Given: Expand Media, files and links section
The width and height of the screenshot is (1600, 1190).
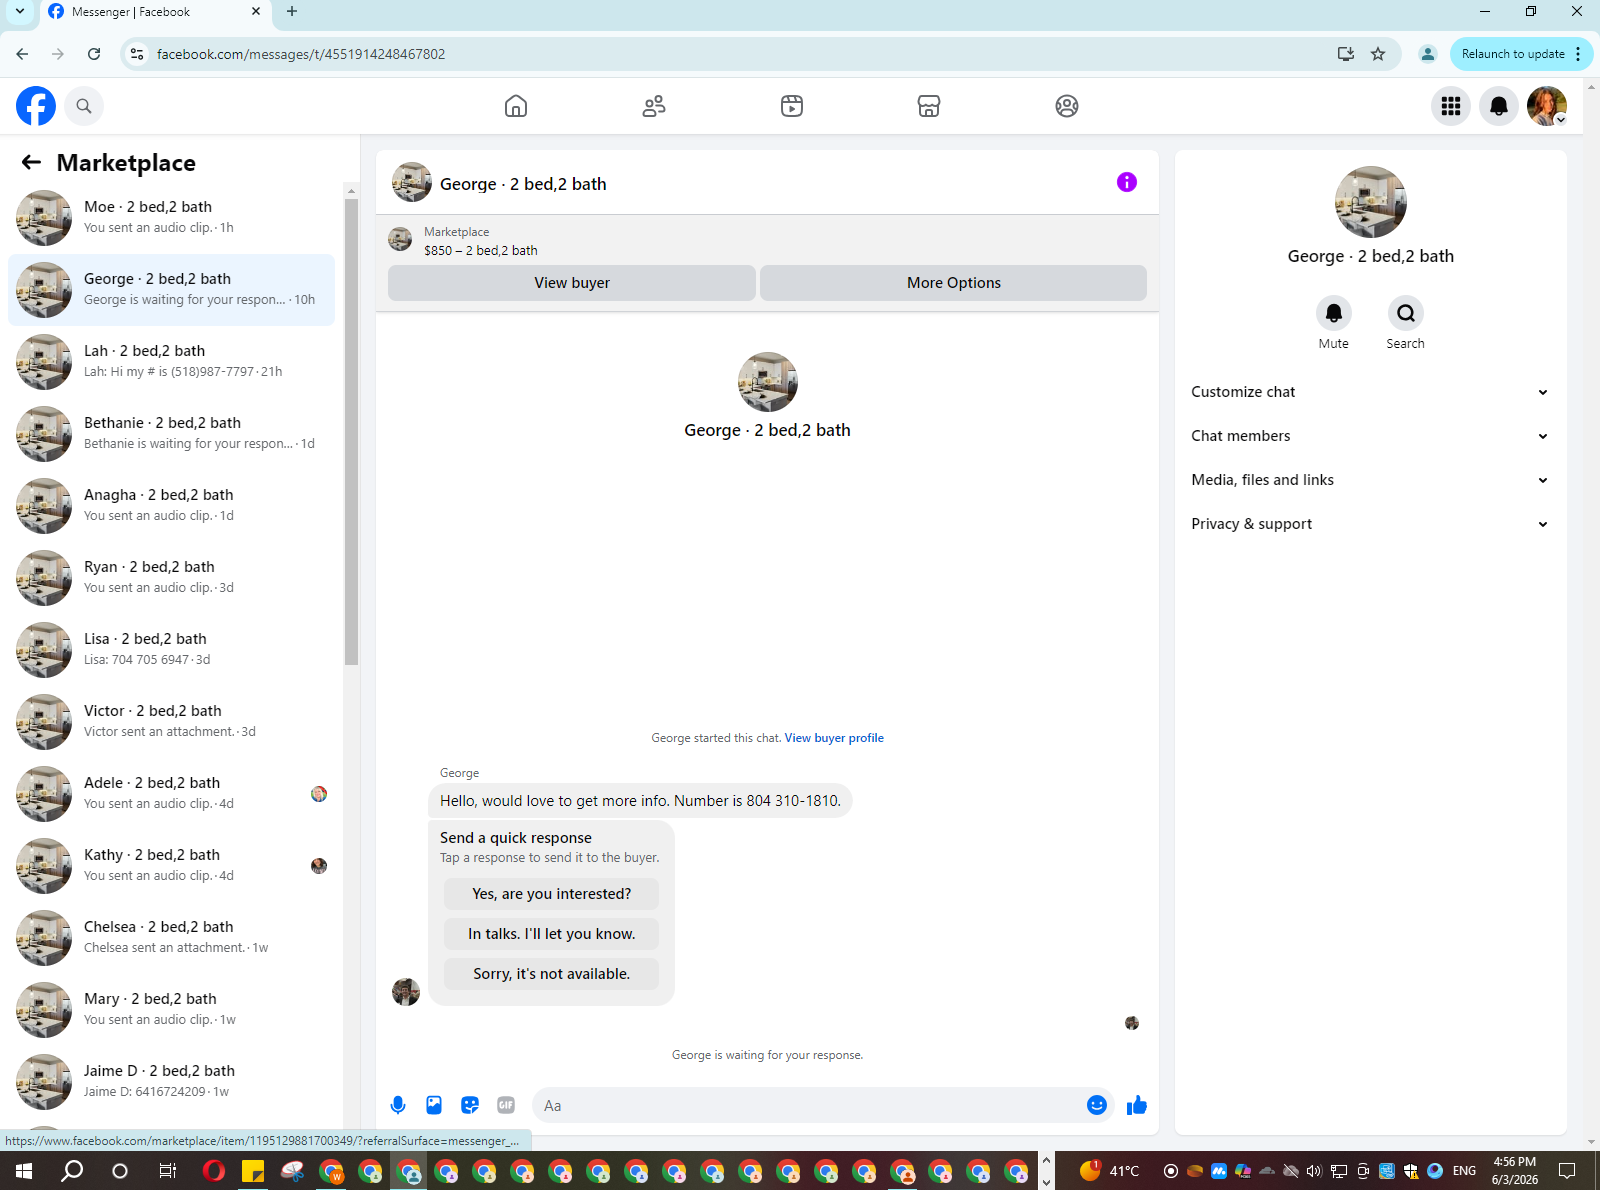Looking at the screenshot, I should click(1370, 480).
